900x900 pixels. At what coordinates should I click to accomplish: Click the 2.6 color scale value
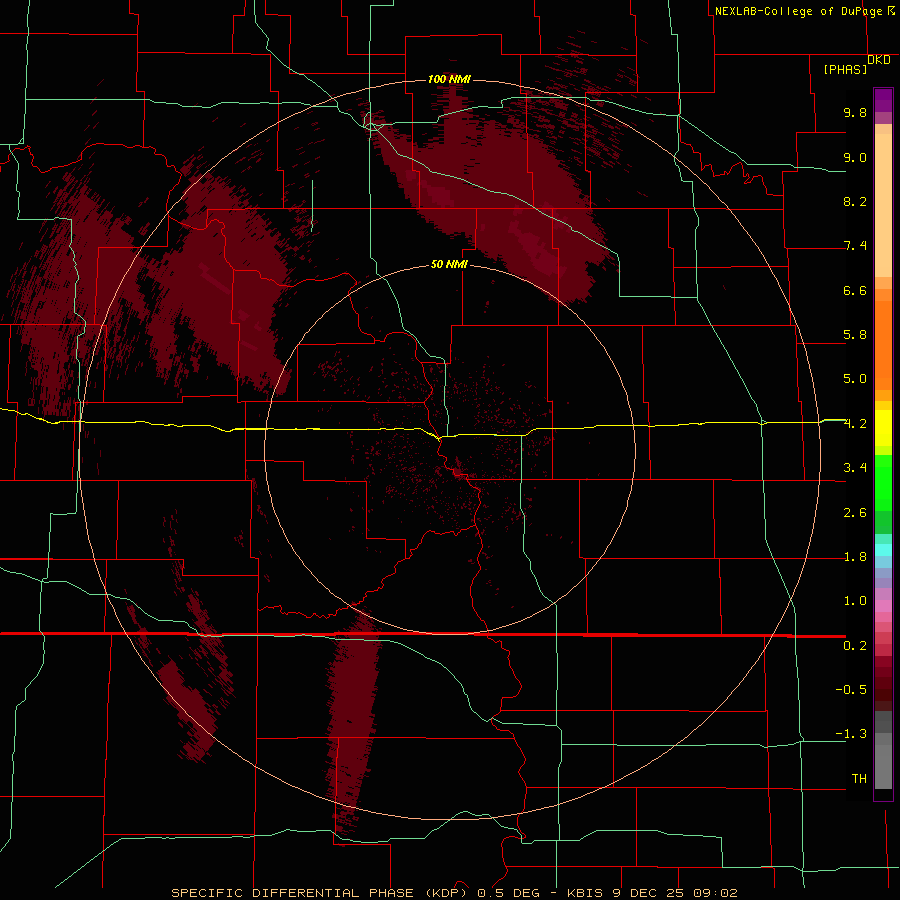855,513
